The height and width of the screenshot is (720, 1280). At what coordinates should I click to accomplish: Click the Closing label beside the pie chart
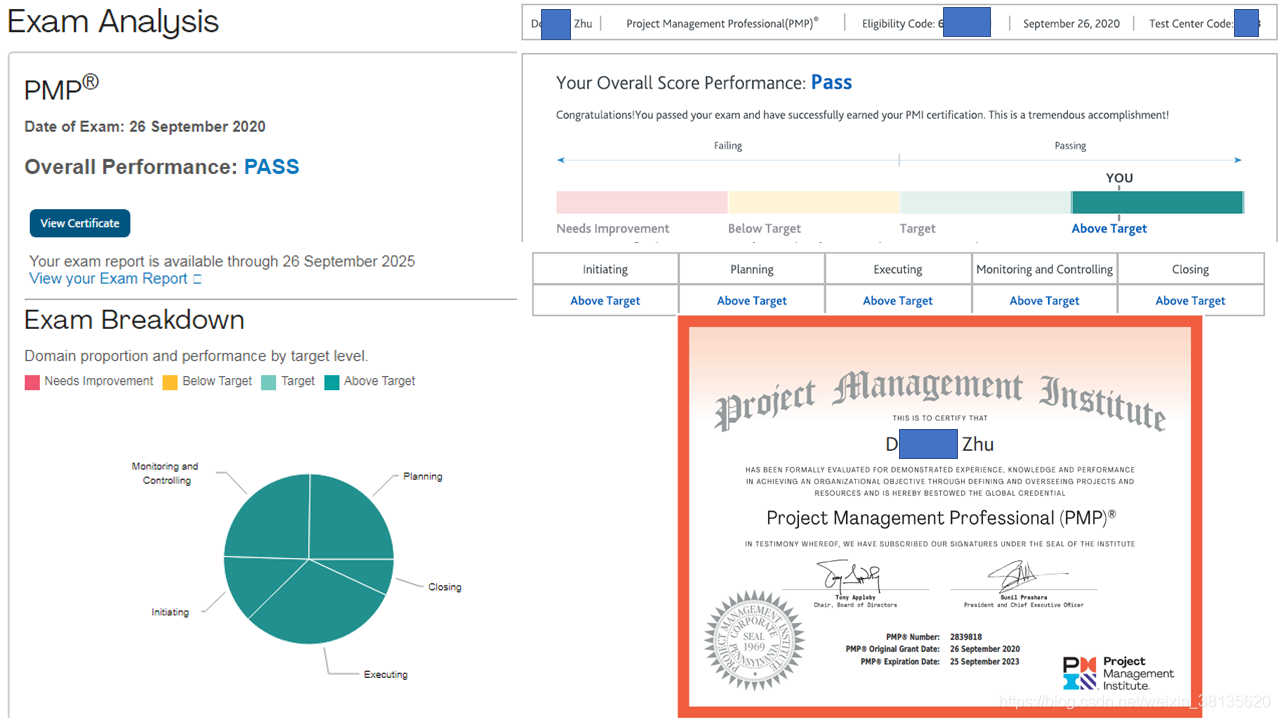point(444,587)
